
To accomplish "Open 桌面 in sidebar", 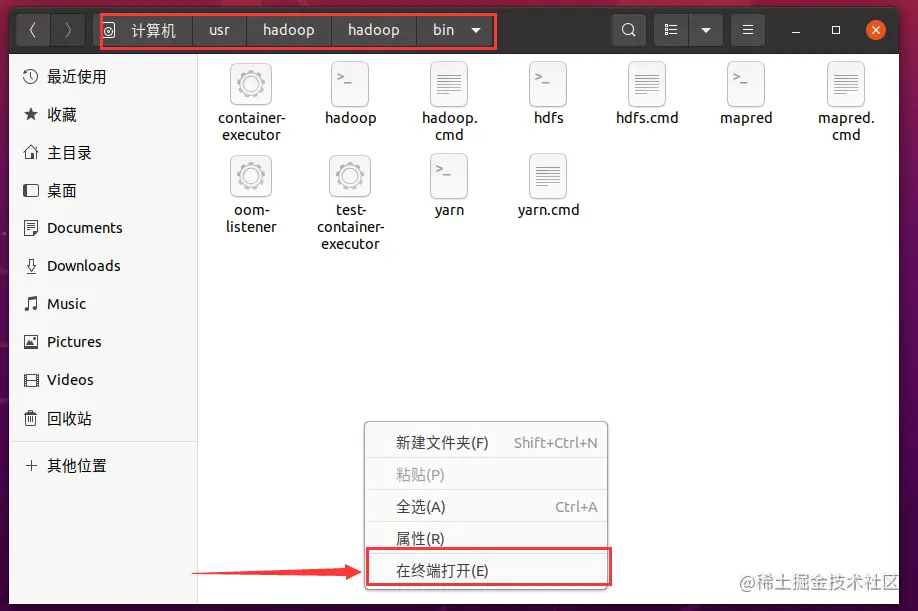I will click(103, 191).
